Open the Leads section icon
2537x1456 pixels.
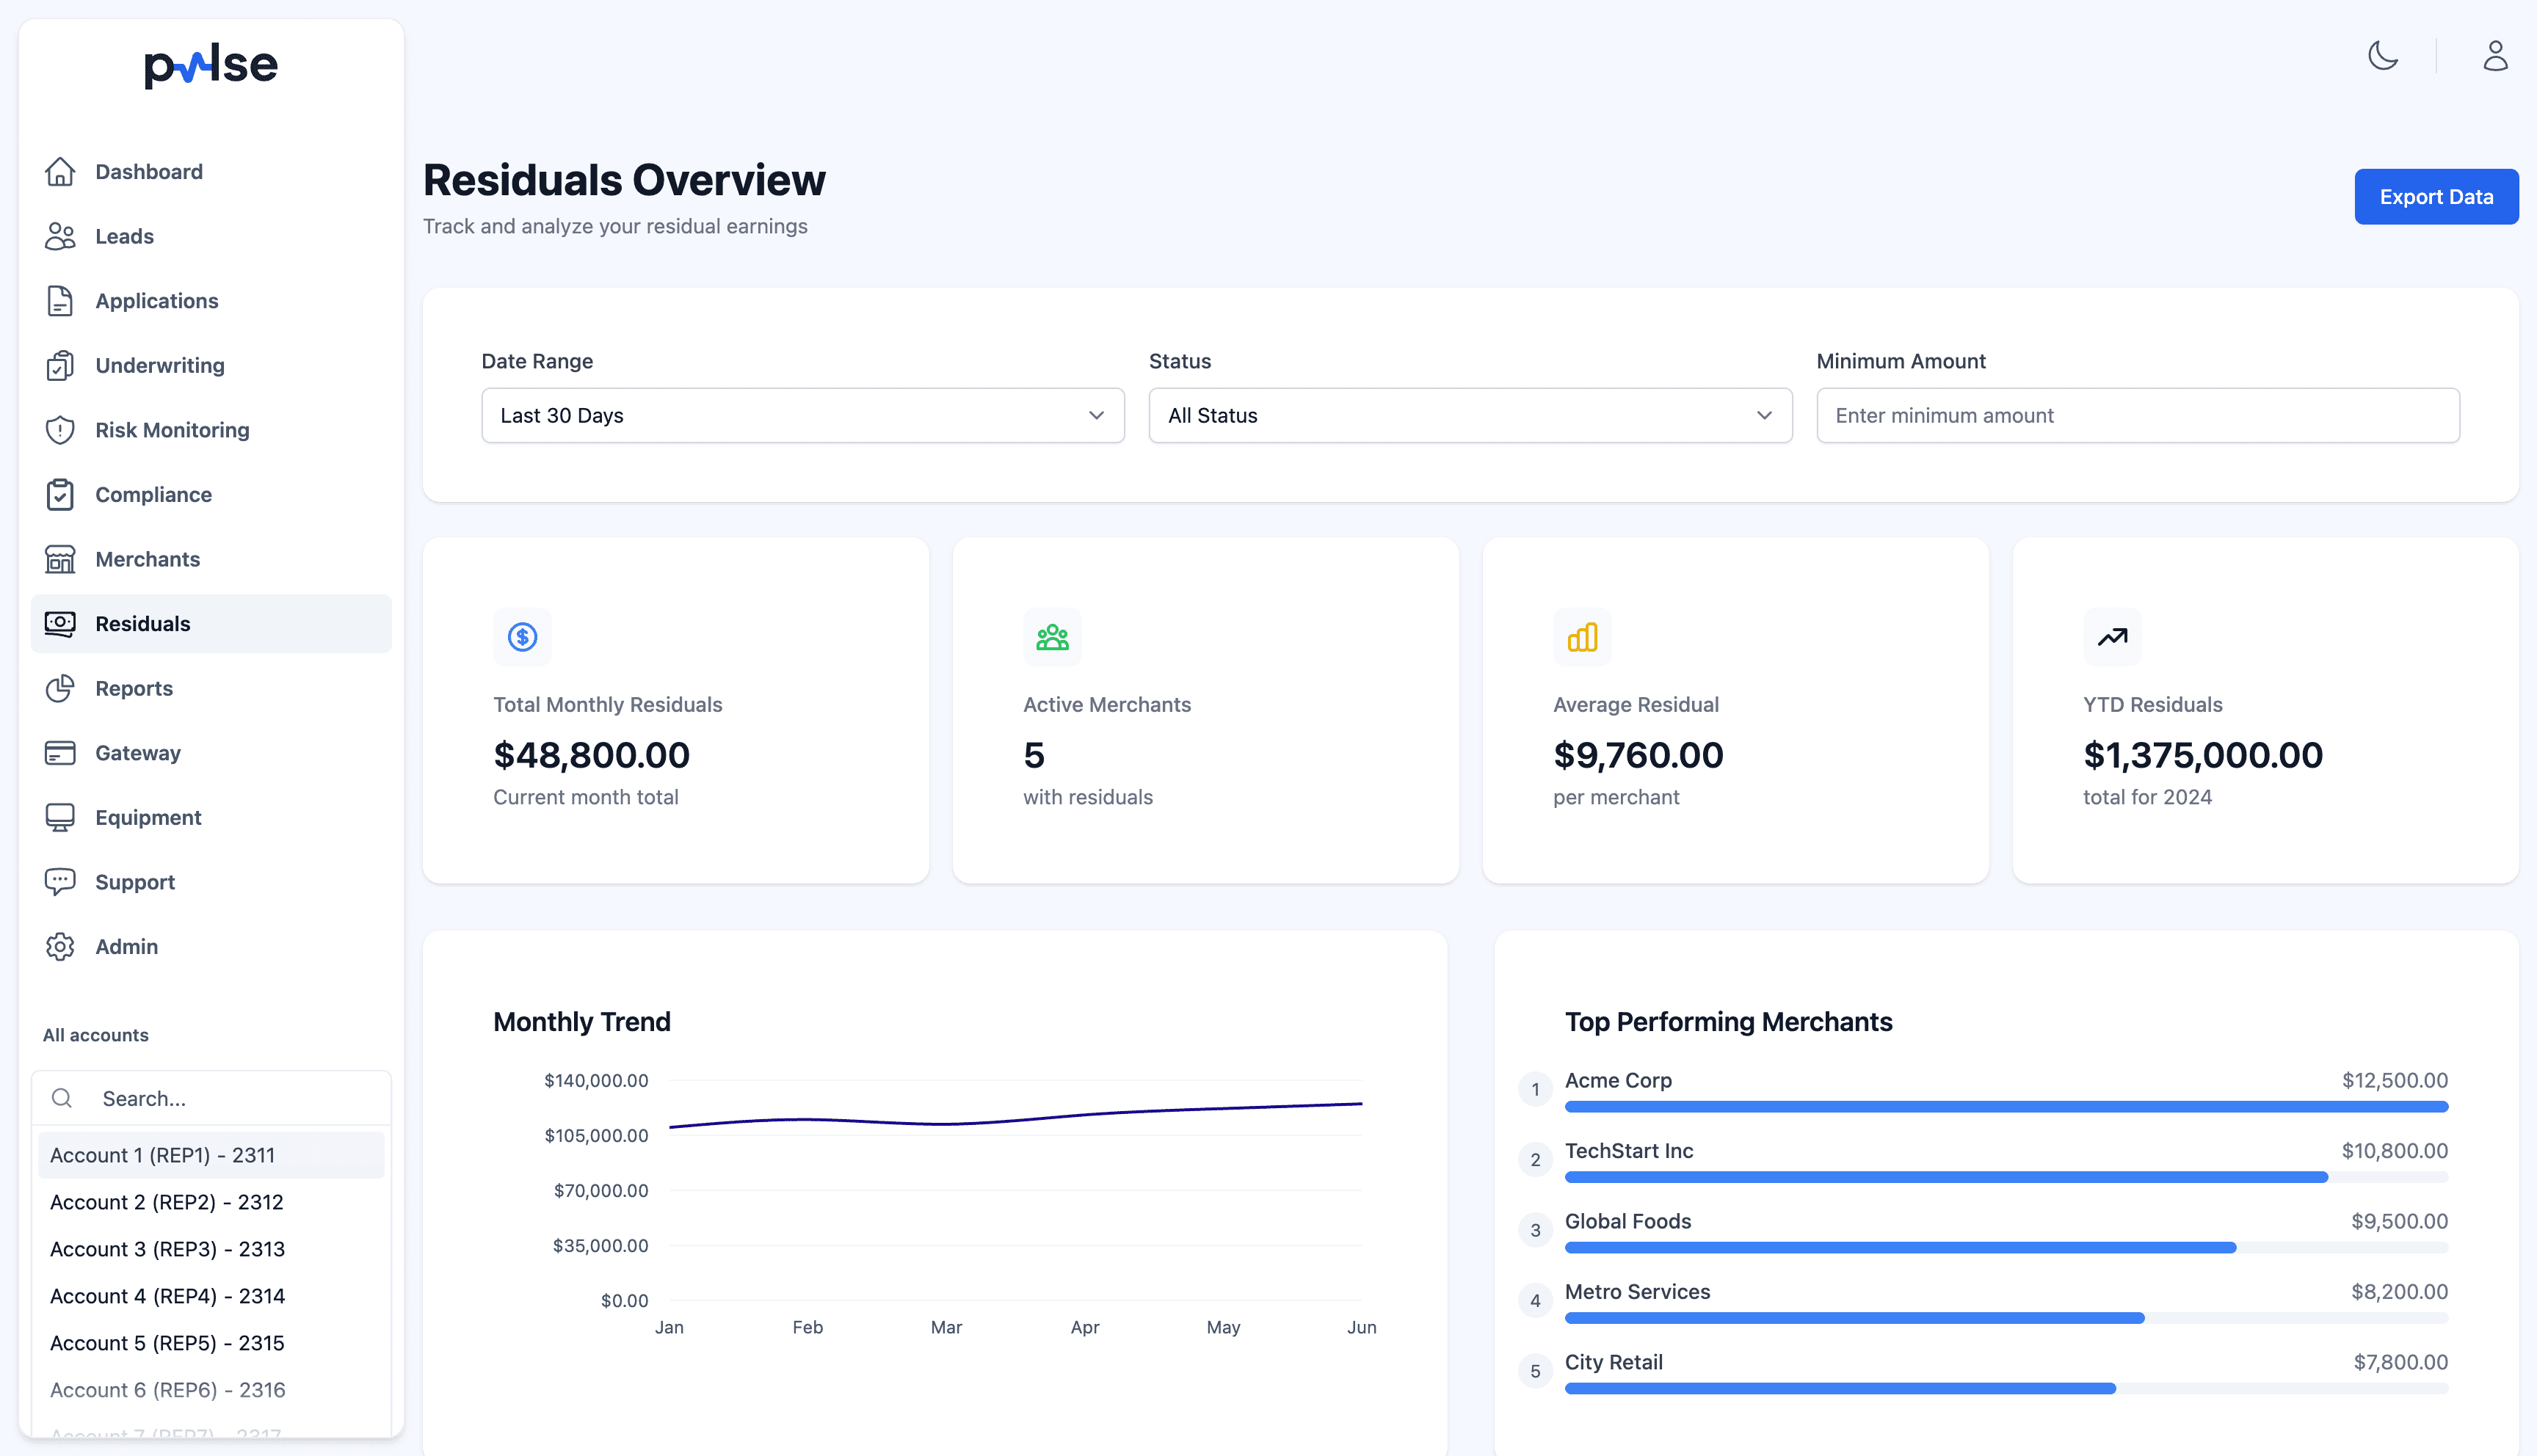pos(60,236)
